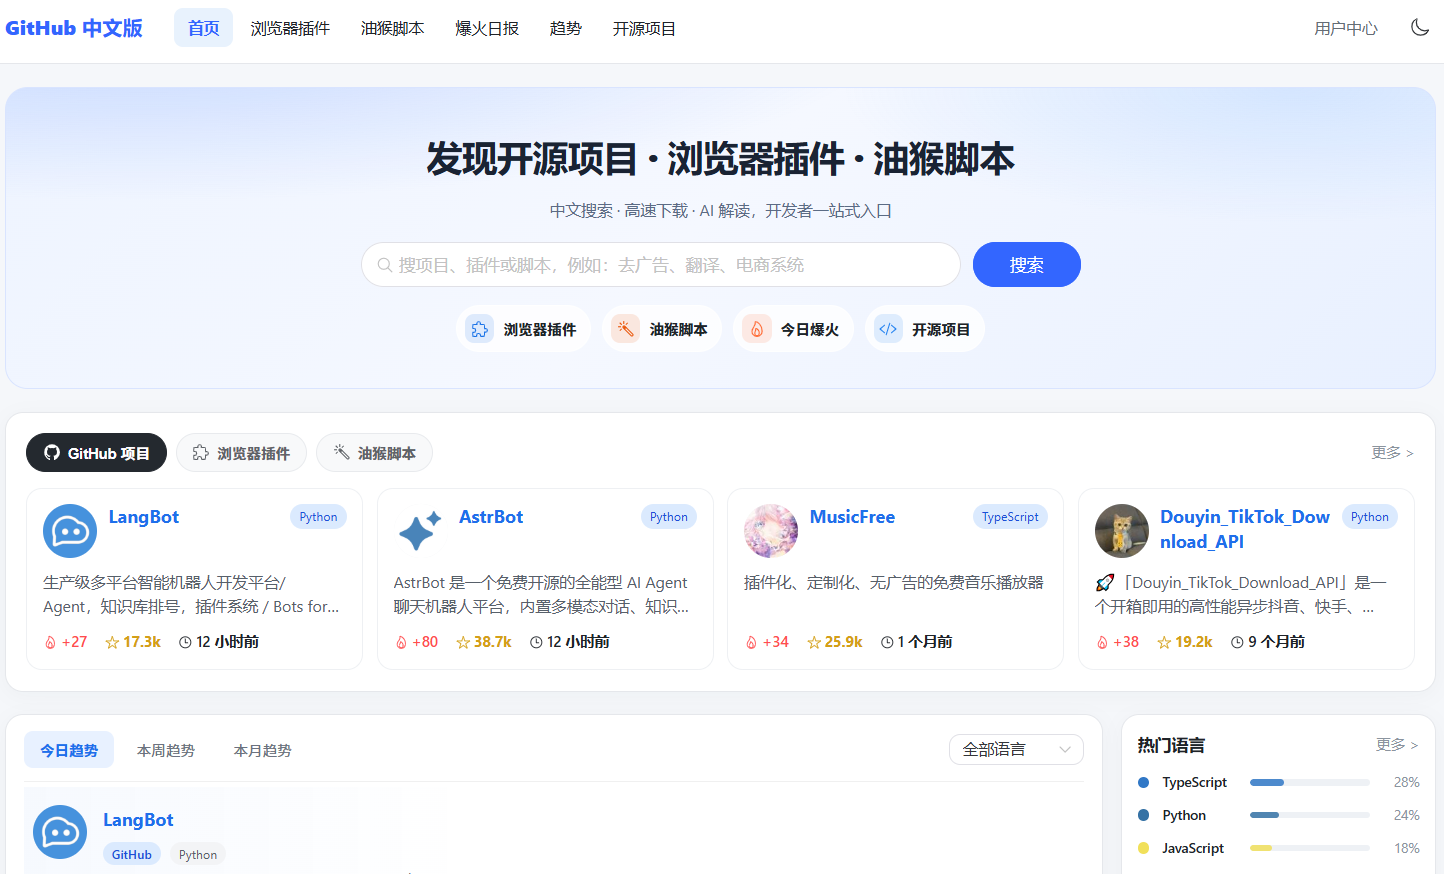This screenshot has height=874, width=1444.
Task: Click the clock icon on the AstrBot card
Action: tap(536, 642)
